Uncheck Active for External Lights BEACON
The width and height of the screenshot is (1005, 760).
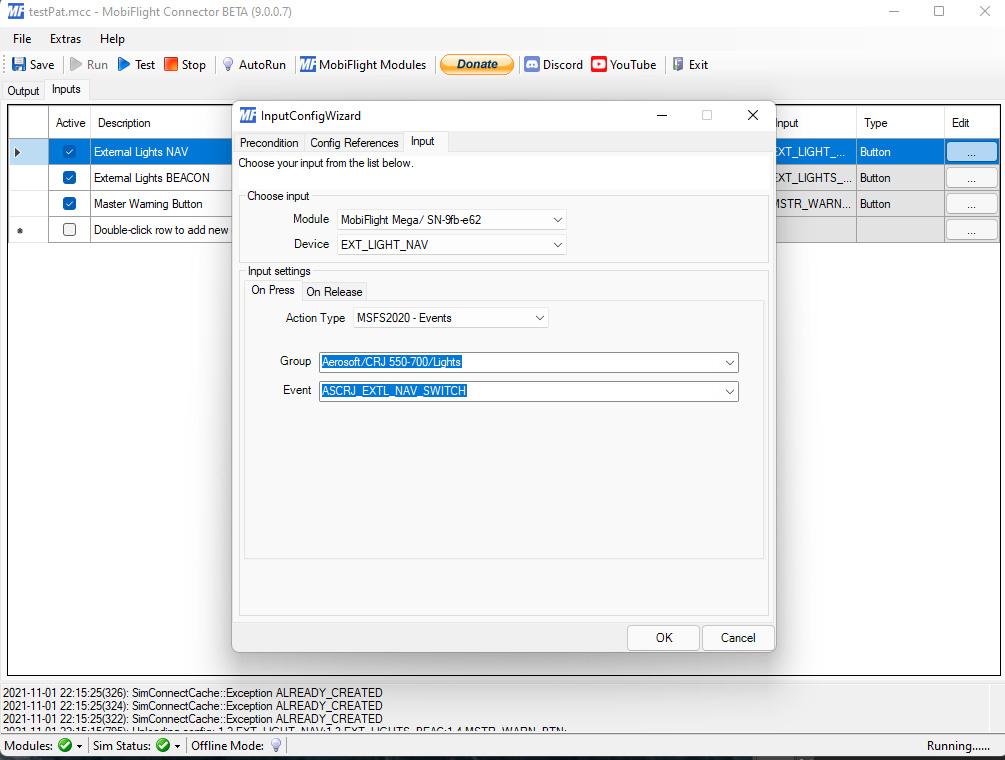point(69,178)
